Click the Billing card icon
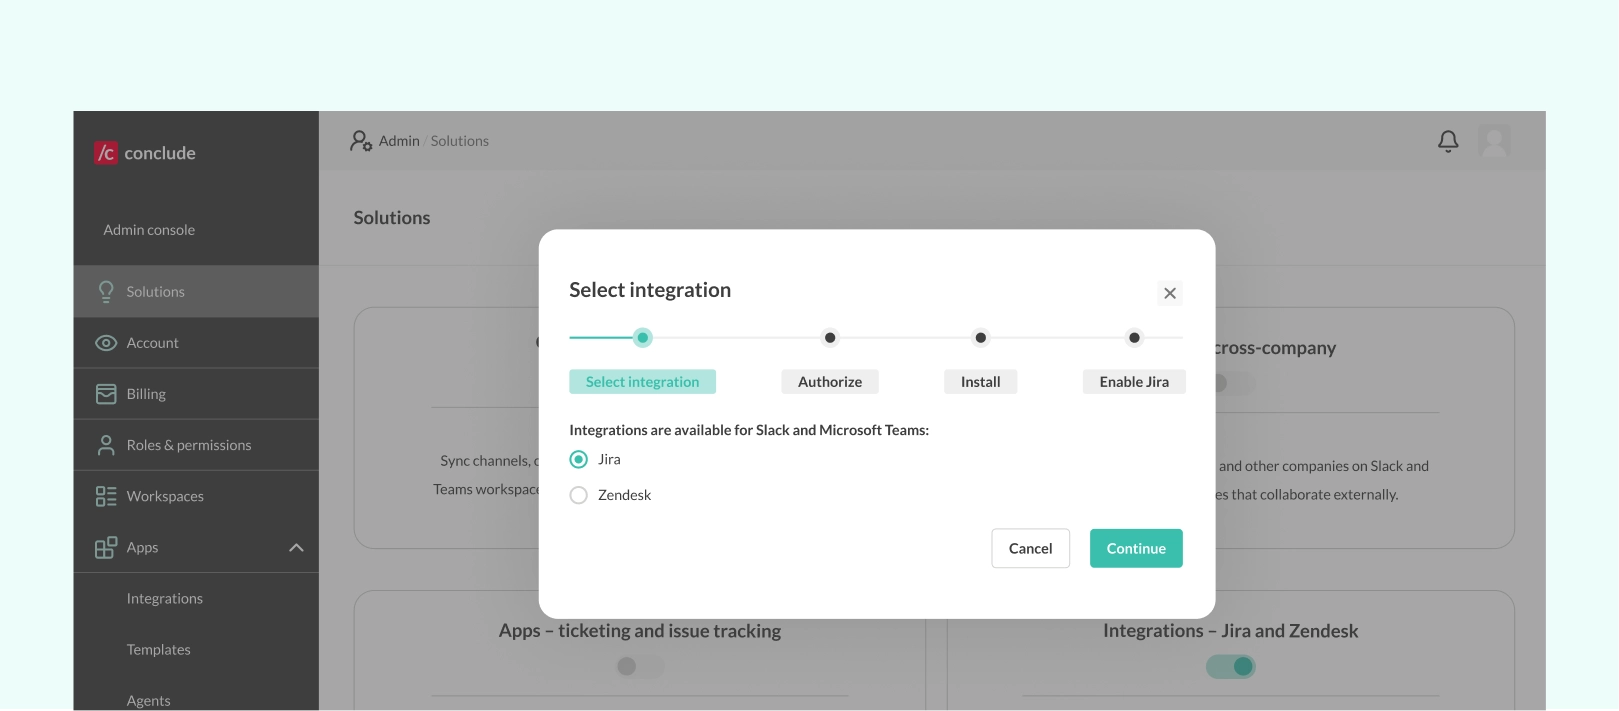 click(106, 394)
